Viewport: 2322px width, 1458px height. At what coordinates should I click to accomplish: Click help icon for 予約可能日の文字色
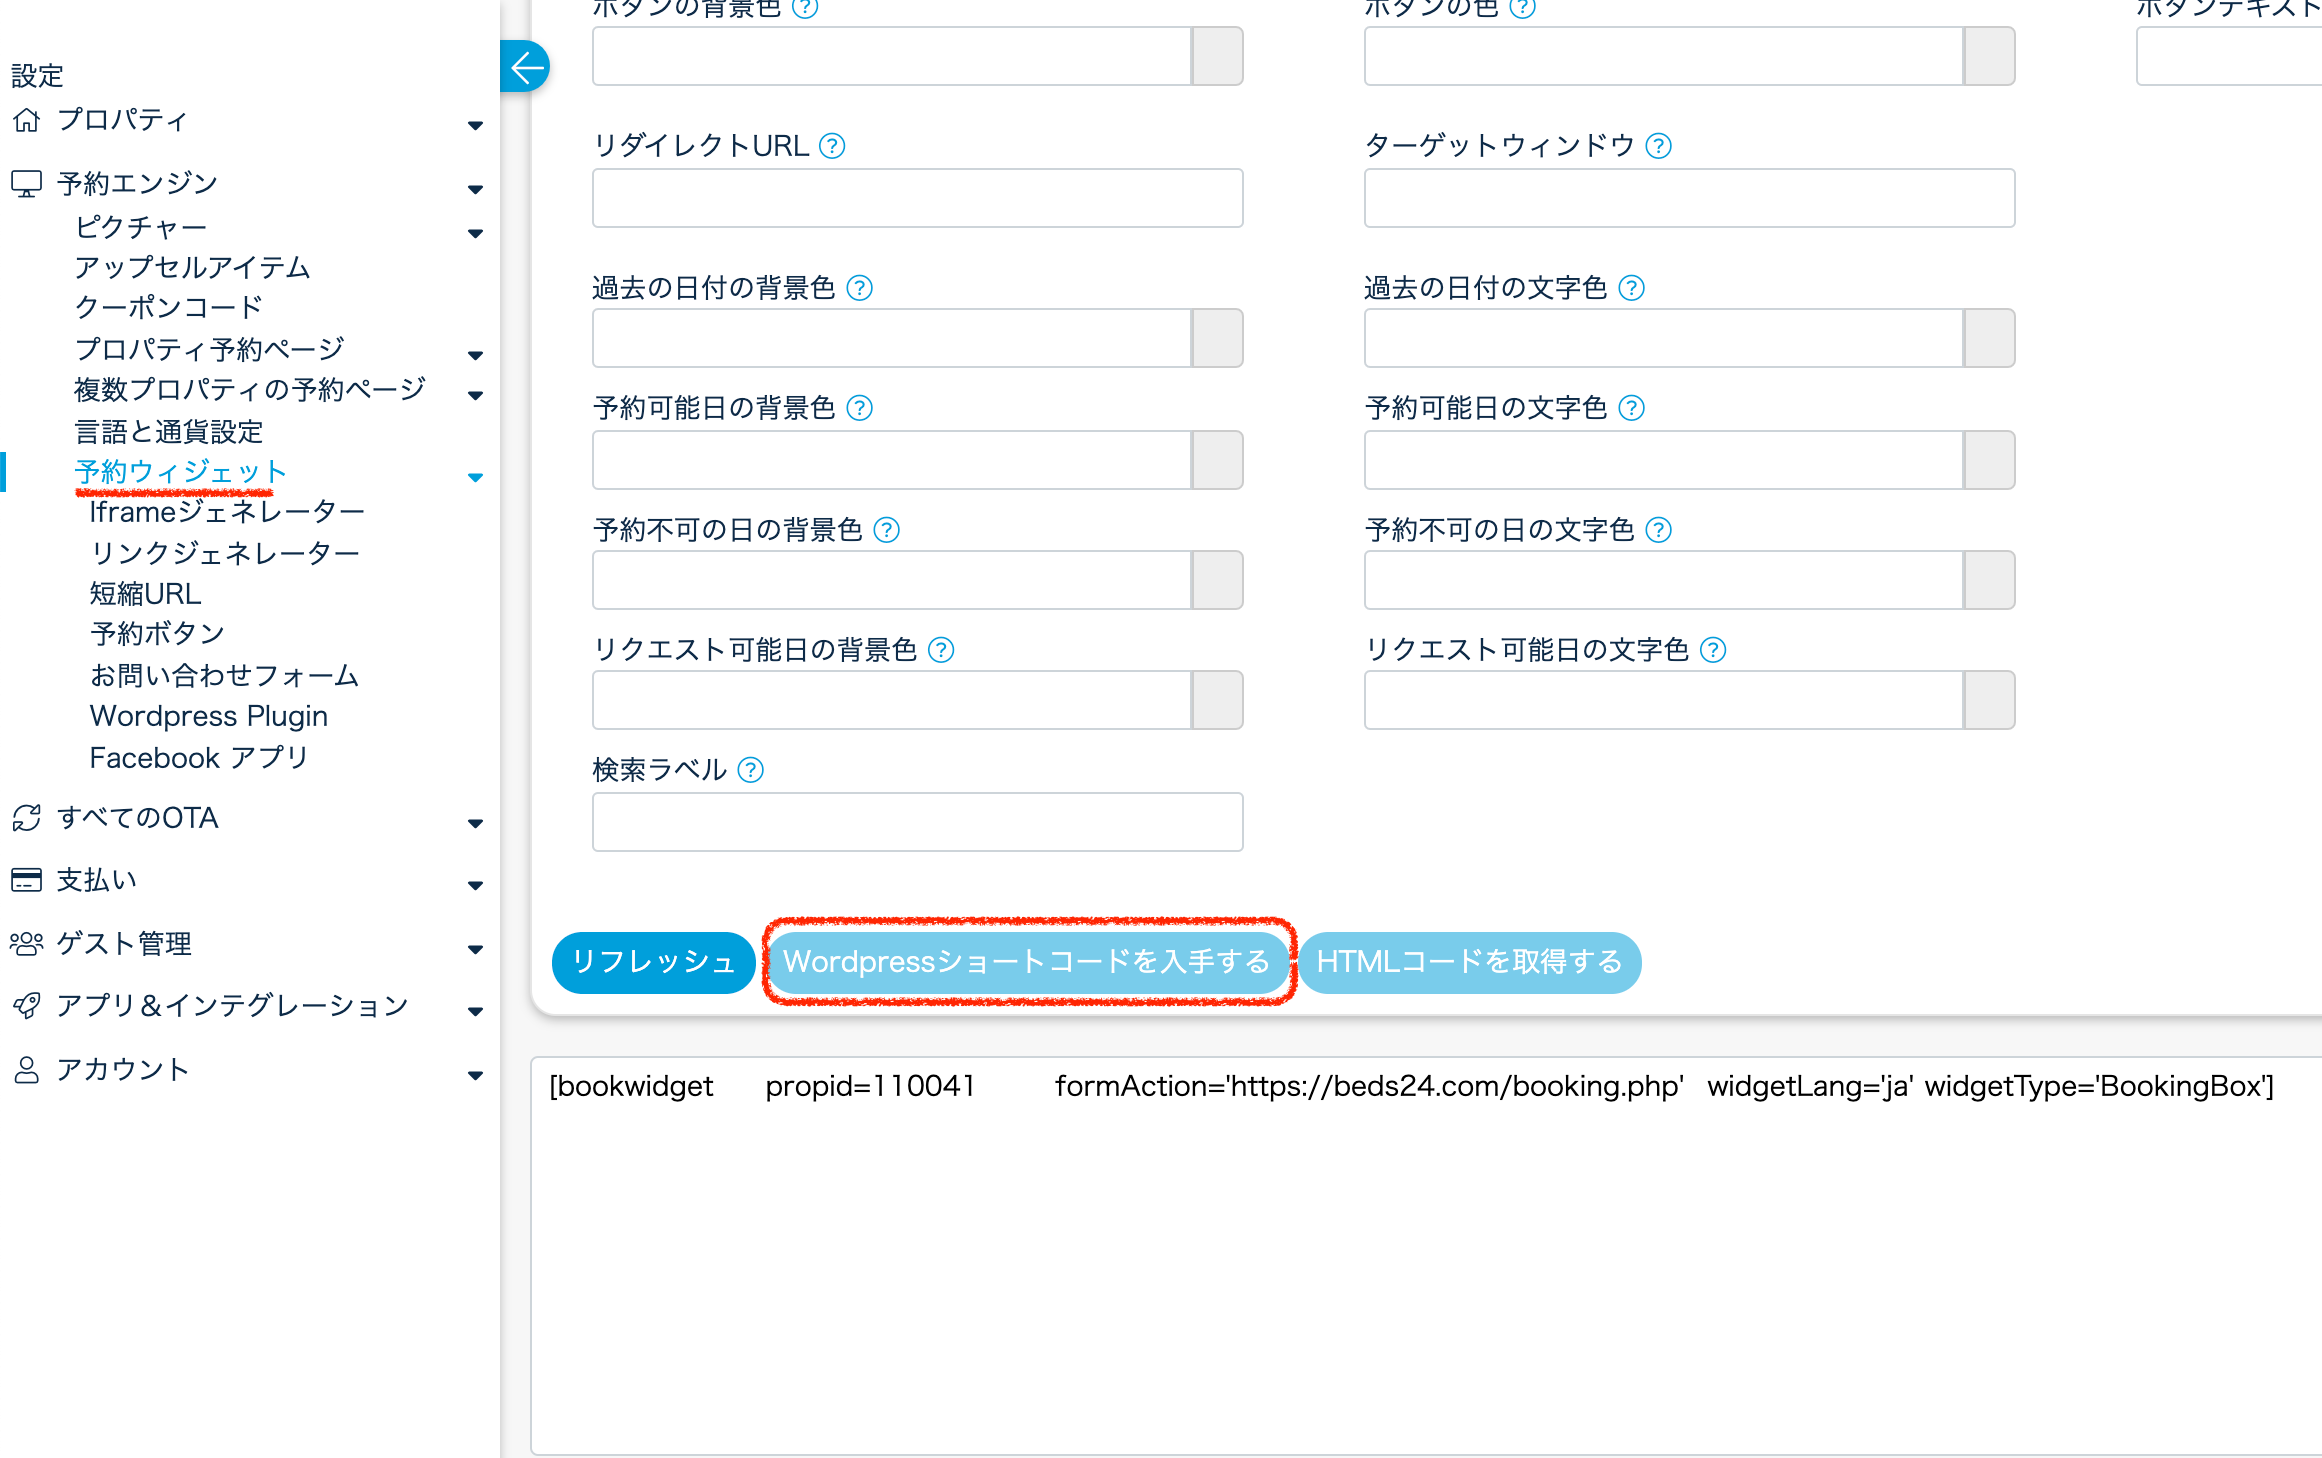click(1631, 408)
